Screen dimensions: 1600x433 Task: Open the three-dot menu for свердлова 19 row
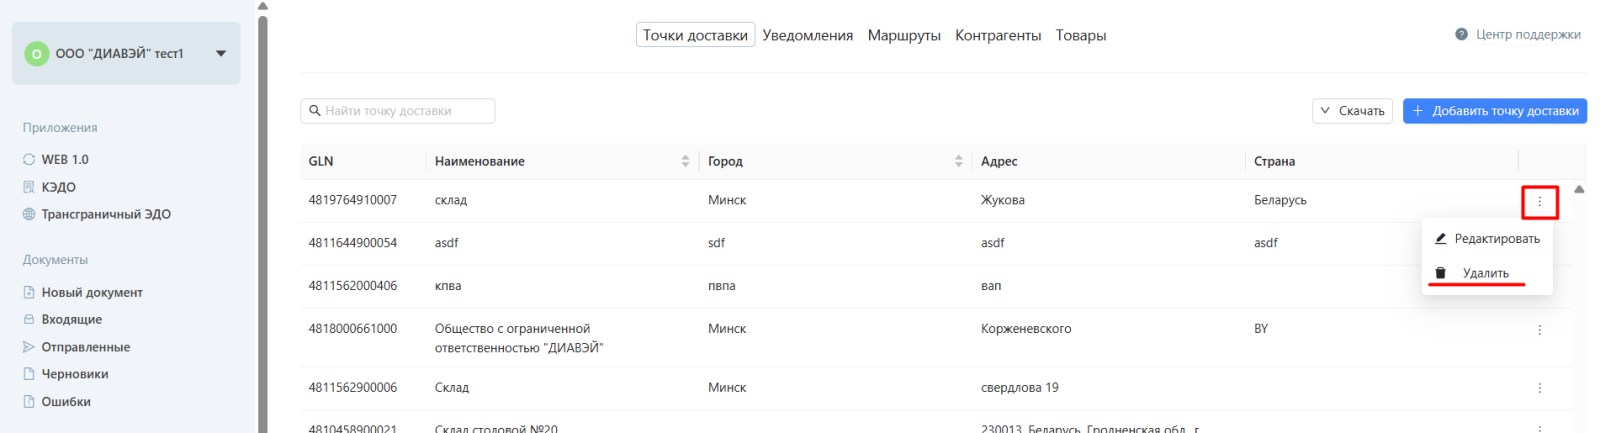[1539, 388]
